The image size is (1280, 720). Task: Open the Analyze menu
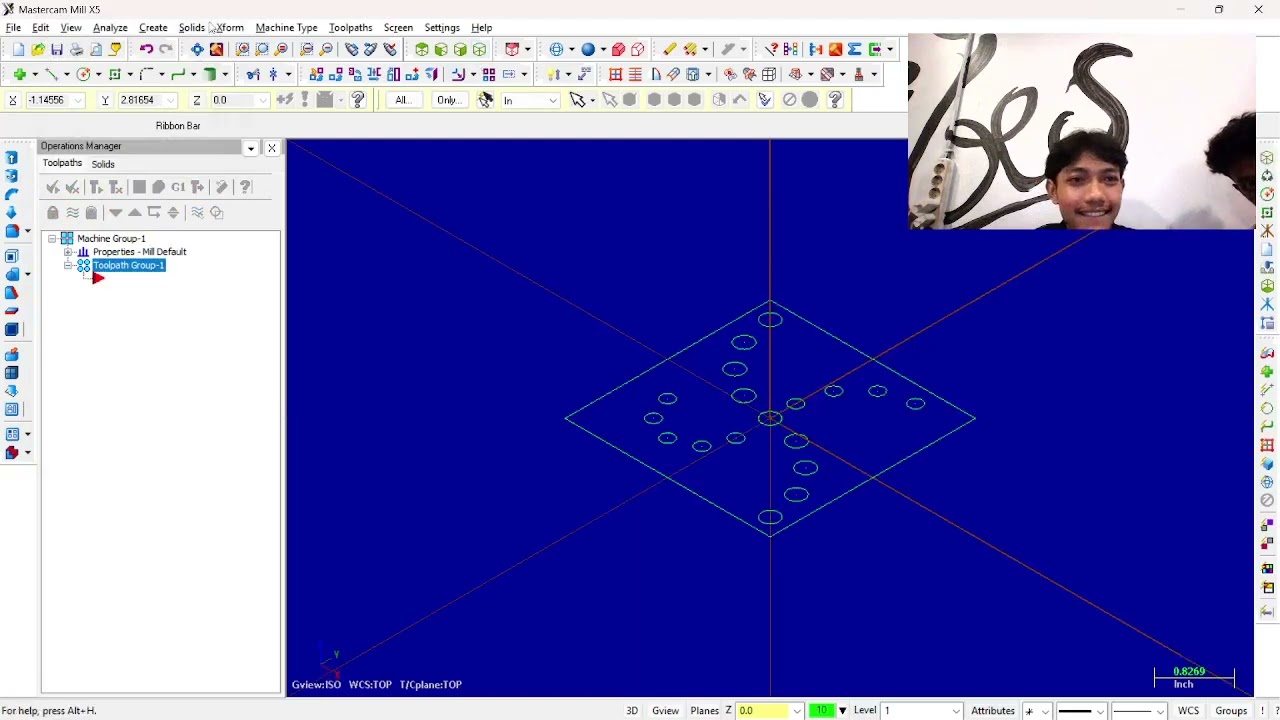click(110, 28)
